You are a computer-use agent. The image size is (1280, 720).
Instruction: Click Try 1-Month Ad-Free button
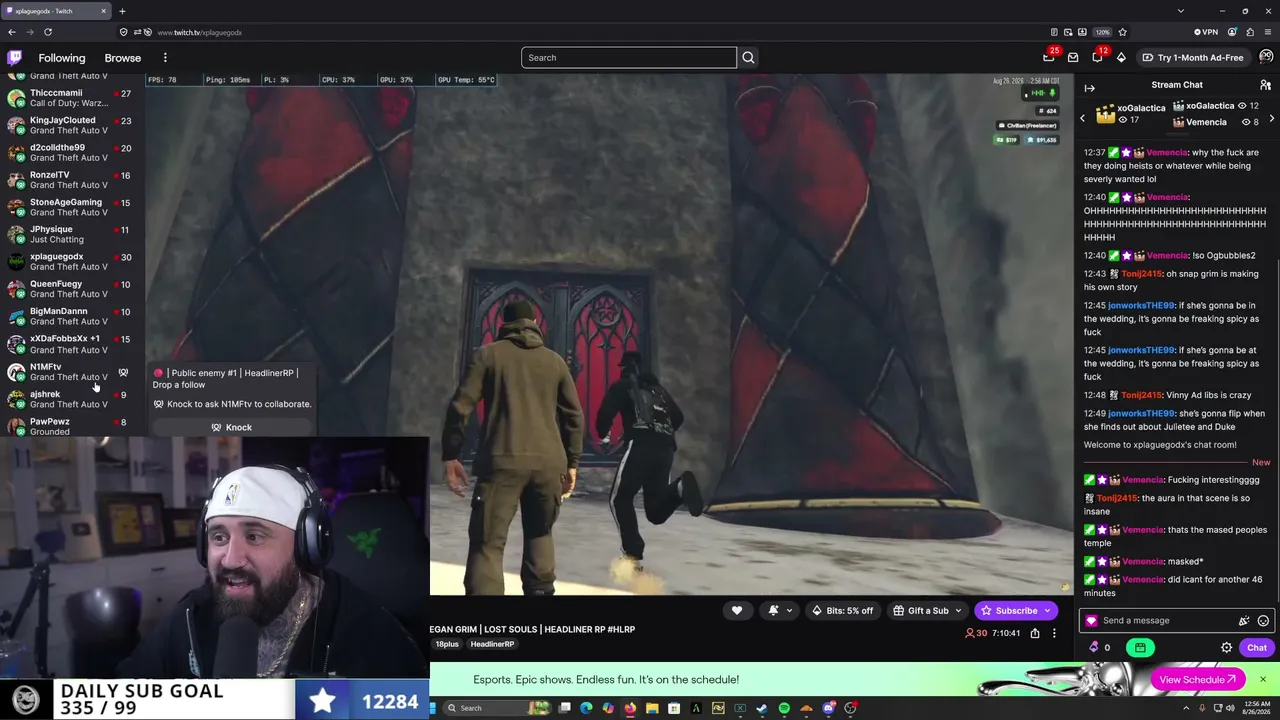[x=1193, y=58]
